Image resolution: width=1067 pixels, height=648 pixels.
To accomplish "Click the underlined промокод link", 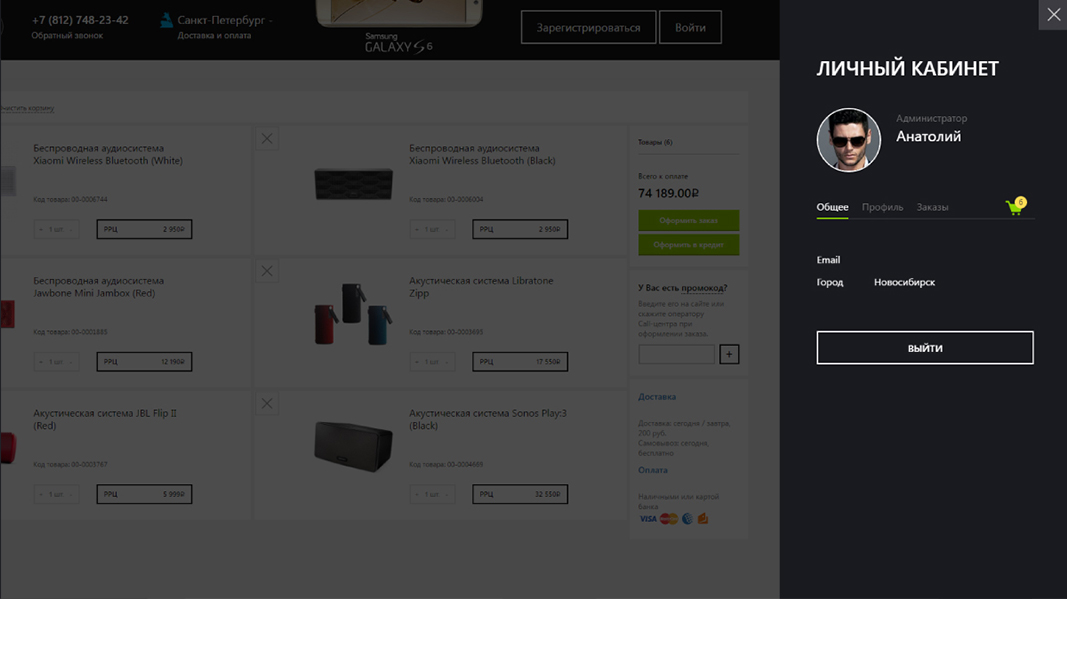I will tap(704, 288).
